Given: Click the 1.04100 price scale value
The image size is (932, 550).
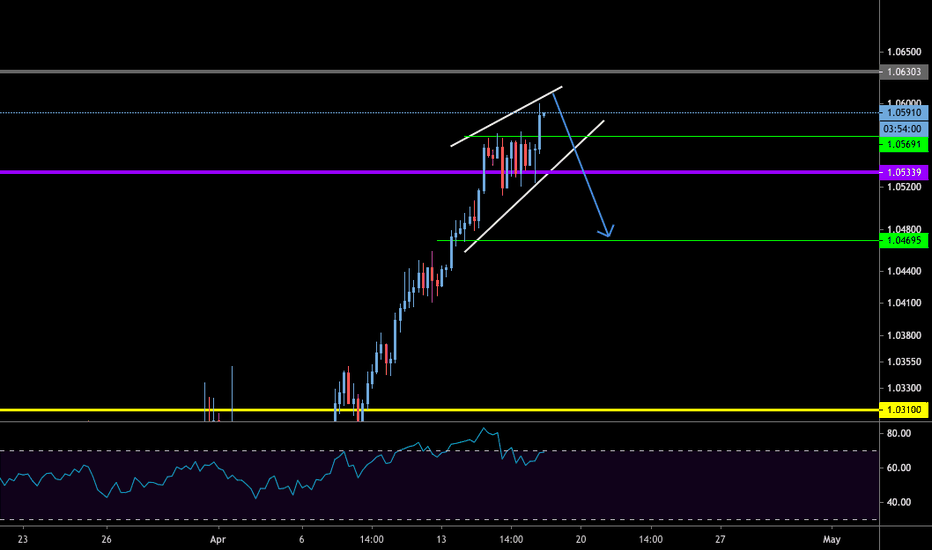Looking at the screenshot, I should tap(904, 303).
